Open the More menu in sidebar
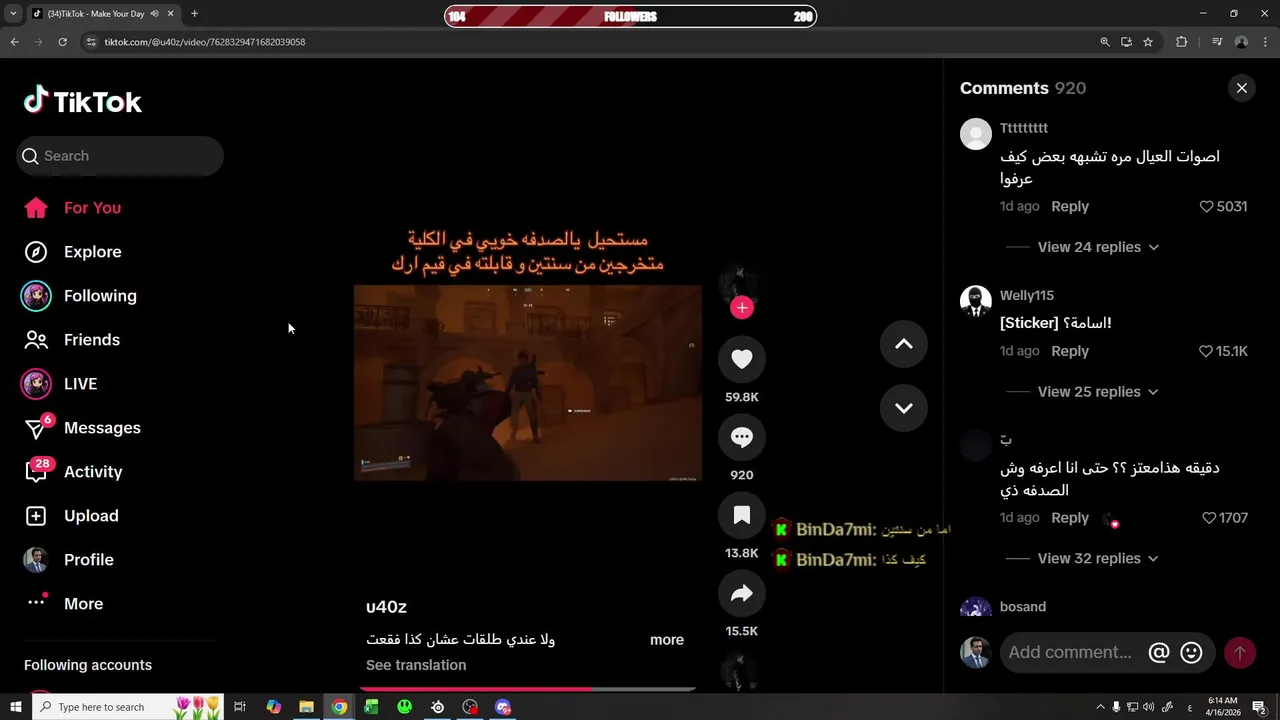1280x720 pixels. tap(83, 604)
